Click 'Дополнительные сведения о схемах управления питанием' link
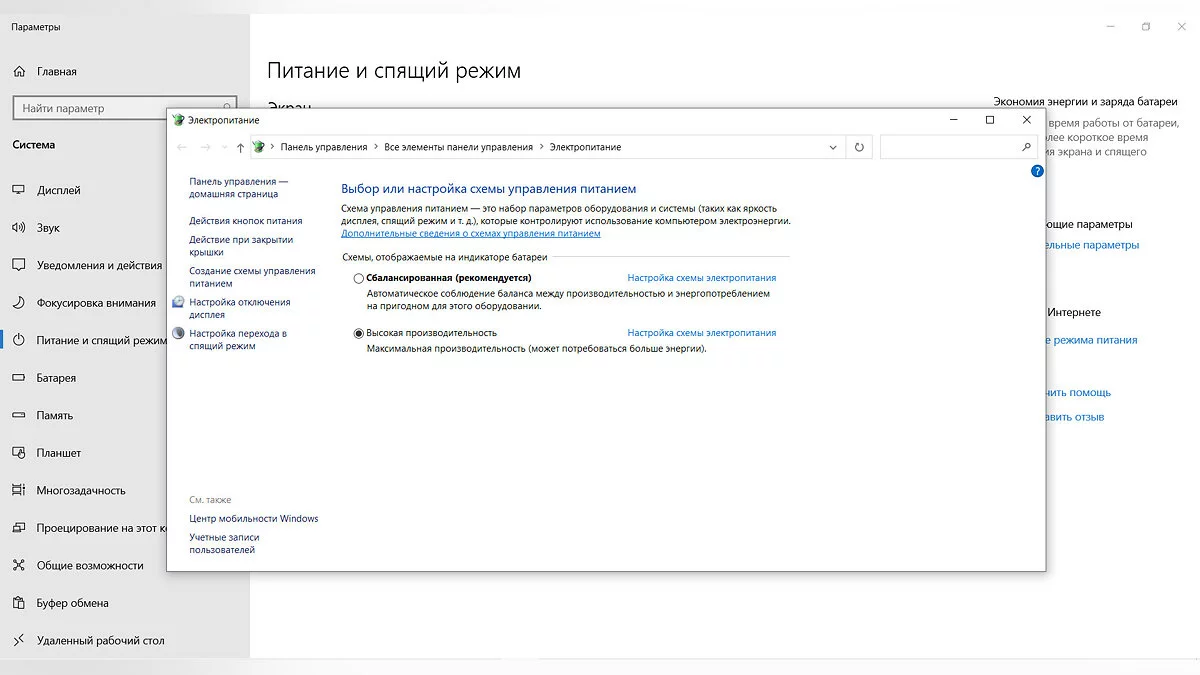 coord(470,233)
